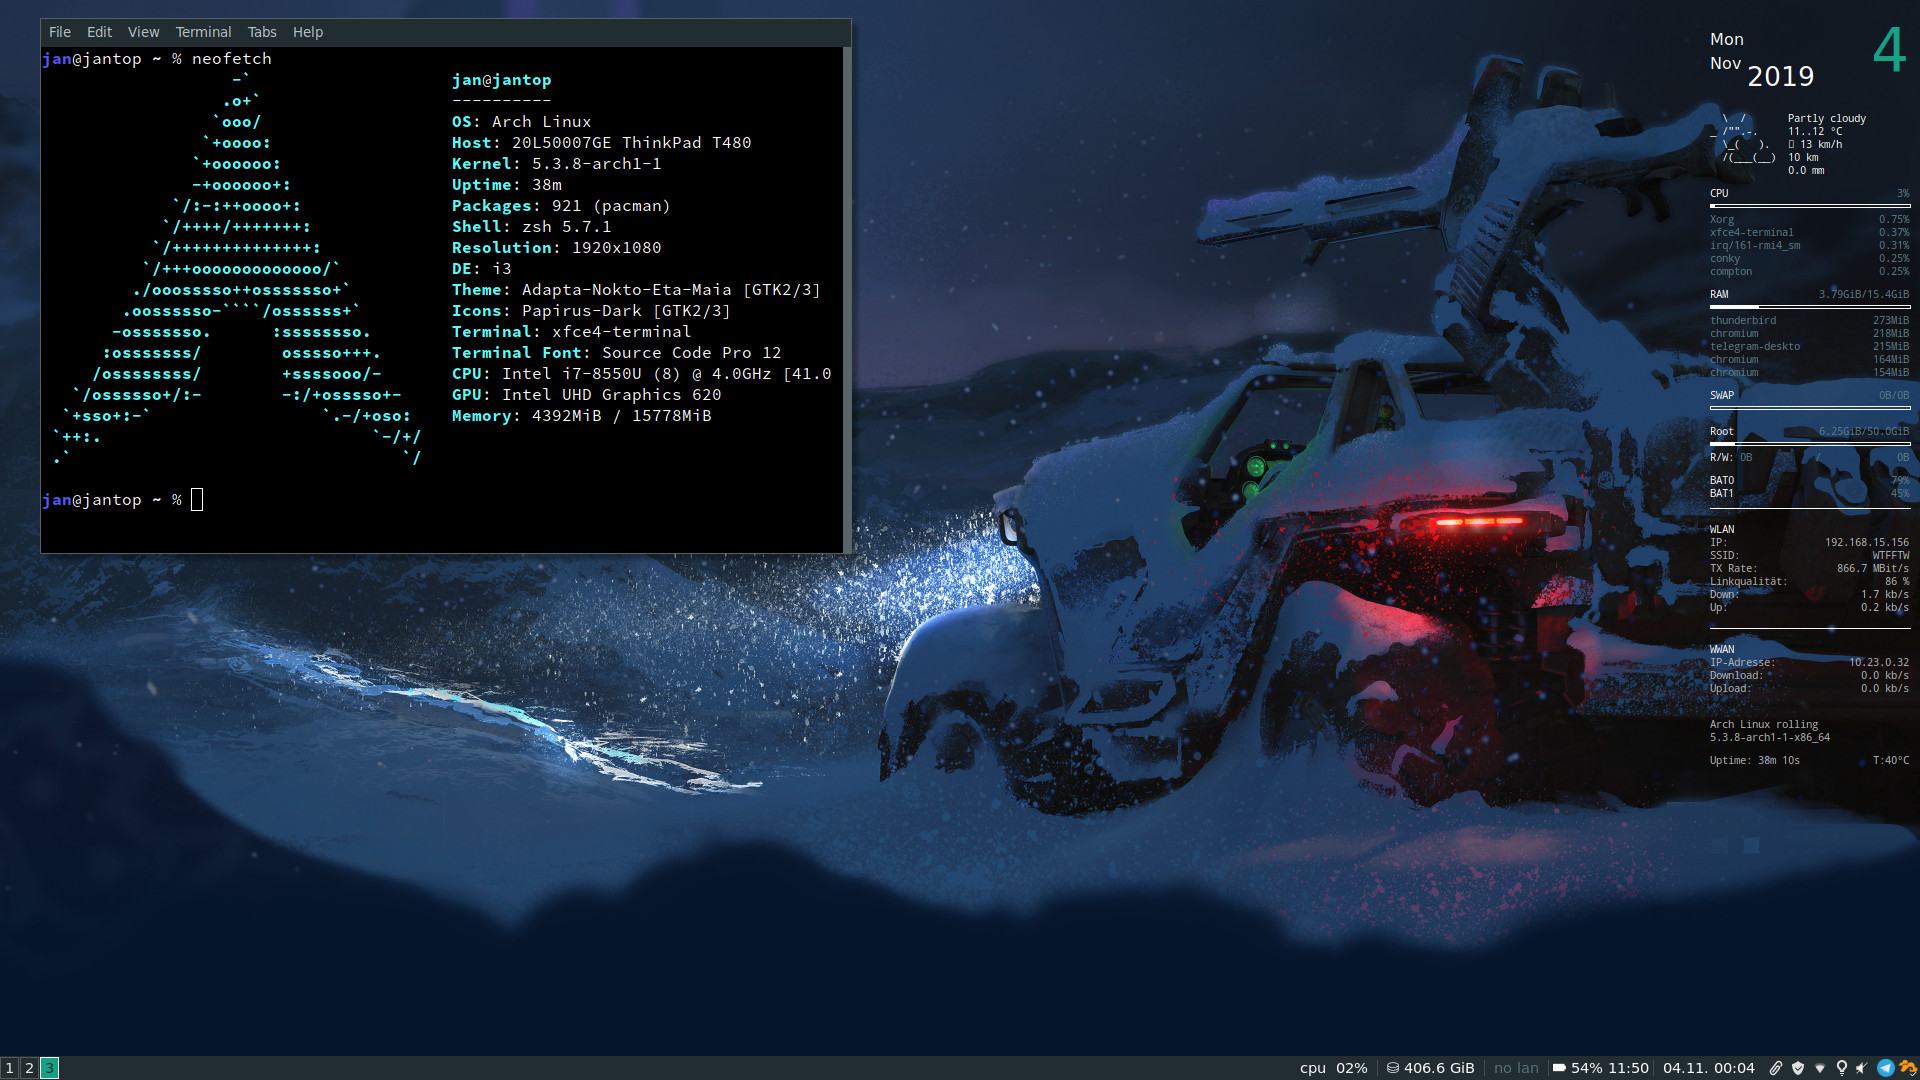This screenshot has height=1080, width=1920.
Task: Click the shield security tray icon
Action: click(1798, 1068)
